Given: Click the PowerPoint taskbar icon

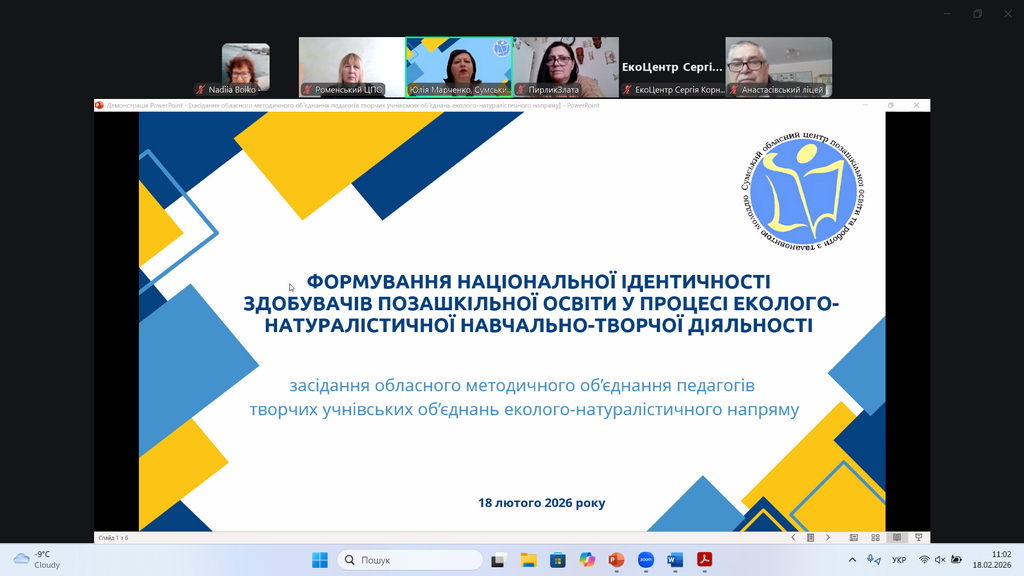Looking at the screenshot, I should click(616, 560).
